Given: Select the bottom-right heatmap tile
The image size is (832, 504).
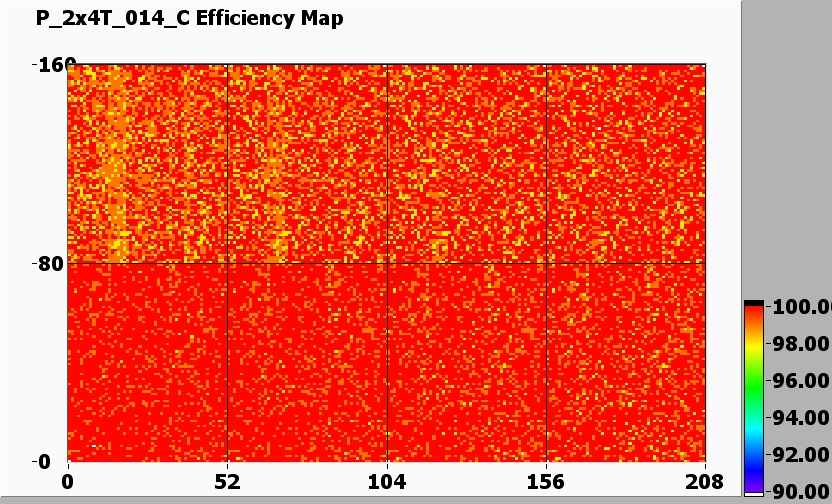Looking at the screenshot, I should click(626, 361).
